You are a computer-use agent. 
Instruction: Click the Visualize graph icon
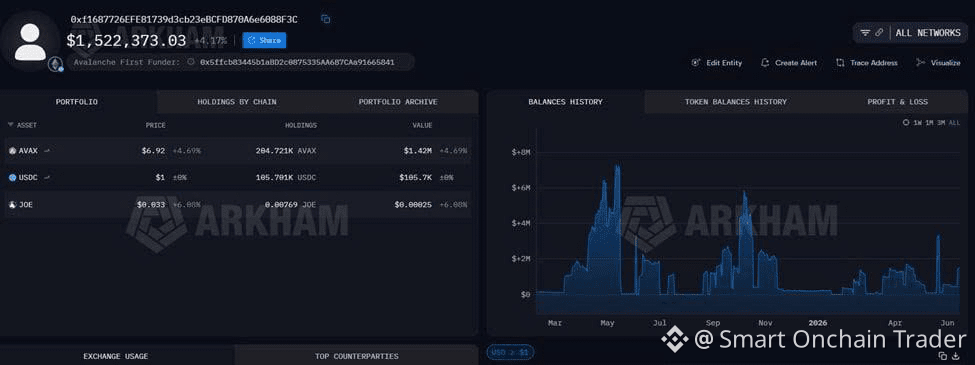(x=921, y=63)
